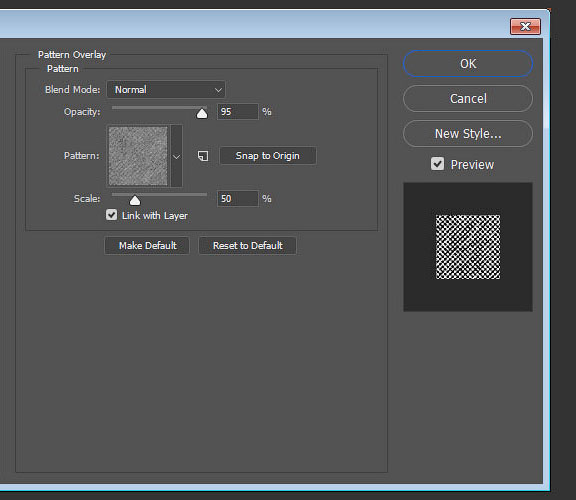
Task: Click the Opacity slider track
Action: pyautogui.click(x=159, y=108)
